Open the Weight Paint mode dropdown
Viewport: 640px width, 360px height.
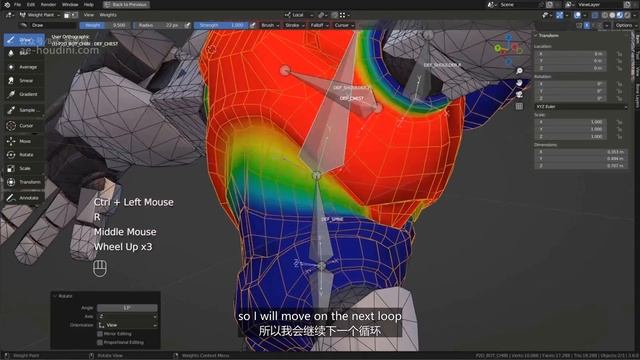[40, 15]
